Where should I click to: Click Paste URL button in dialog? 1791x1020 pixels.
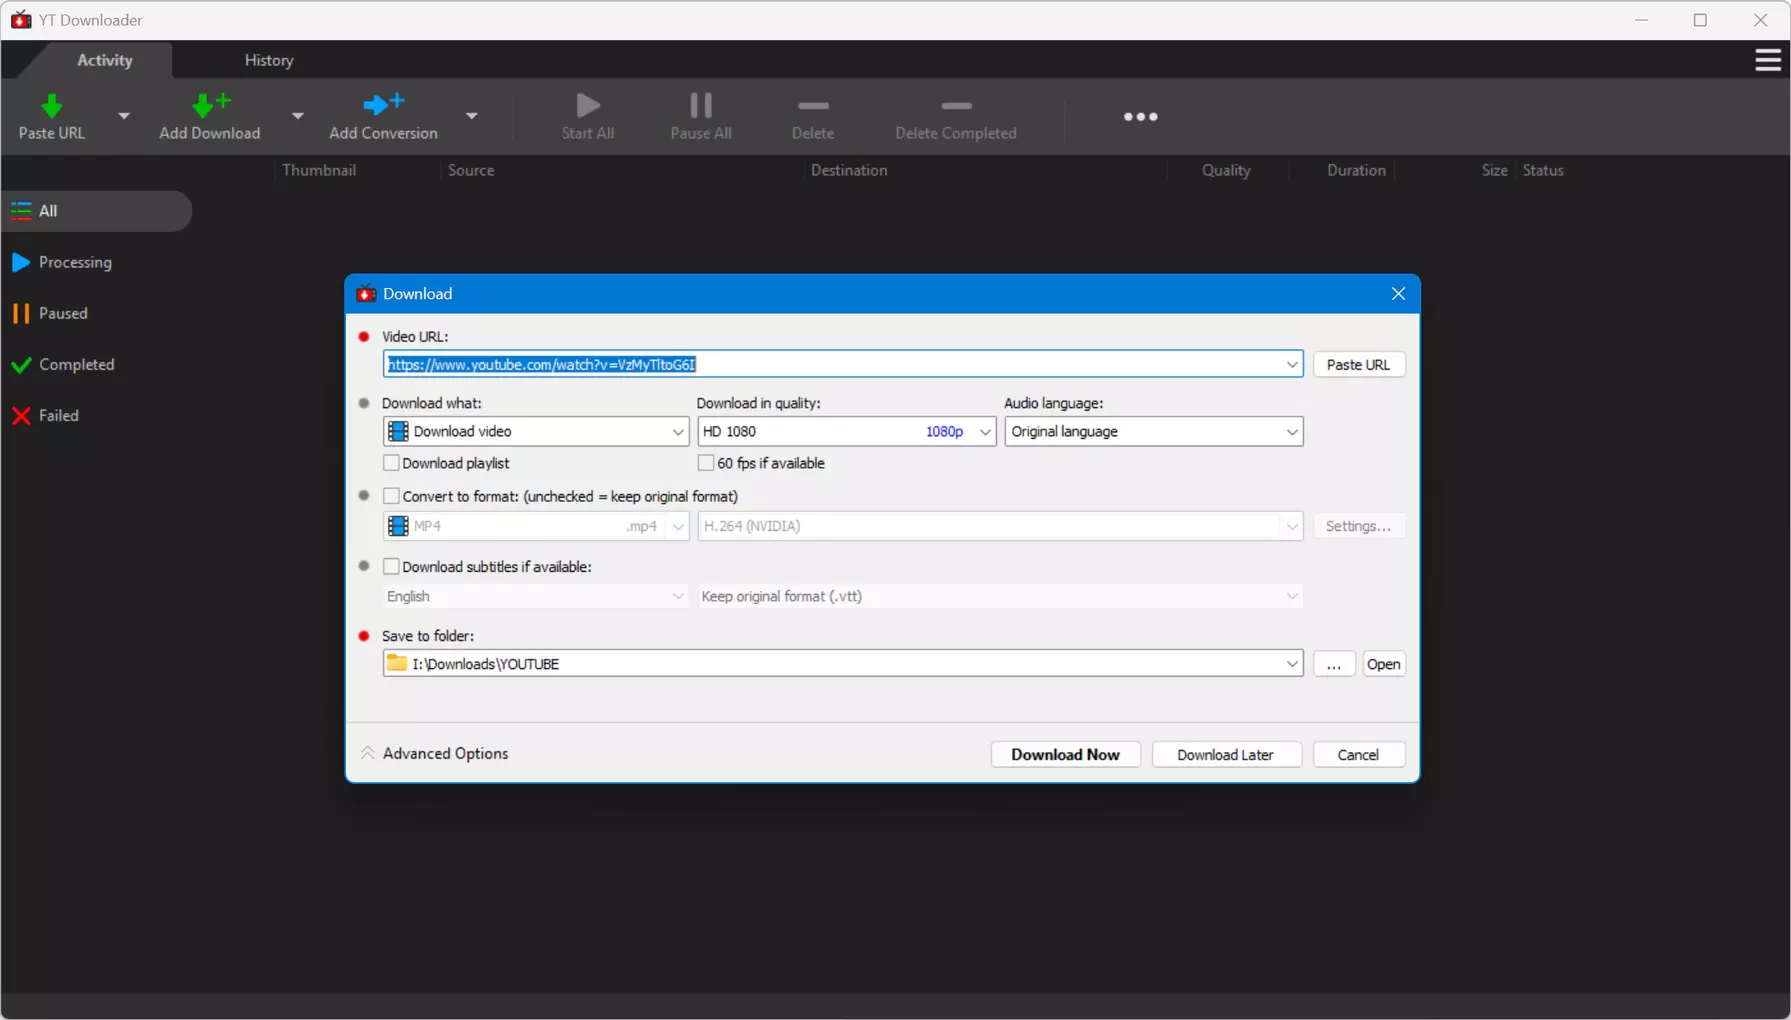point(1358,364)
